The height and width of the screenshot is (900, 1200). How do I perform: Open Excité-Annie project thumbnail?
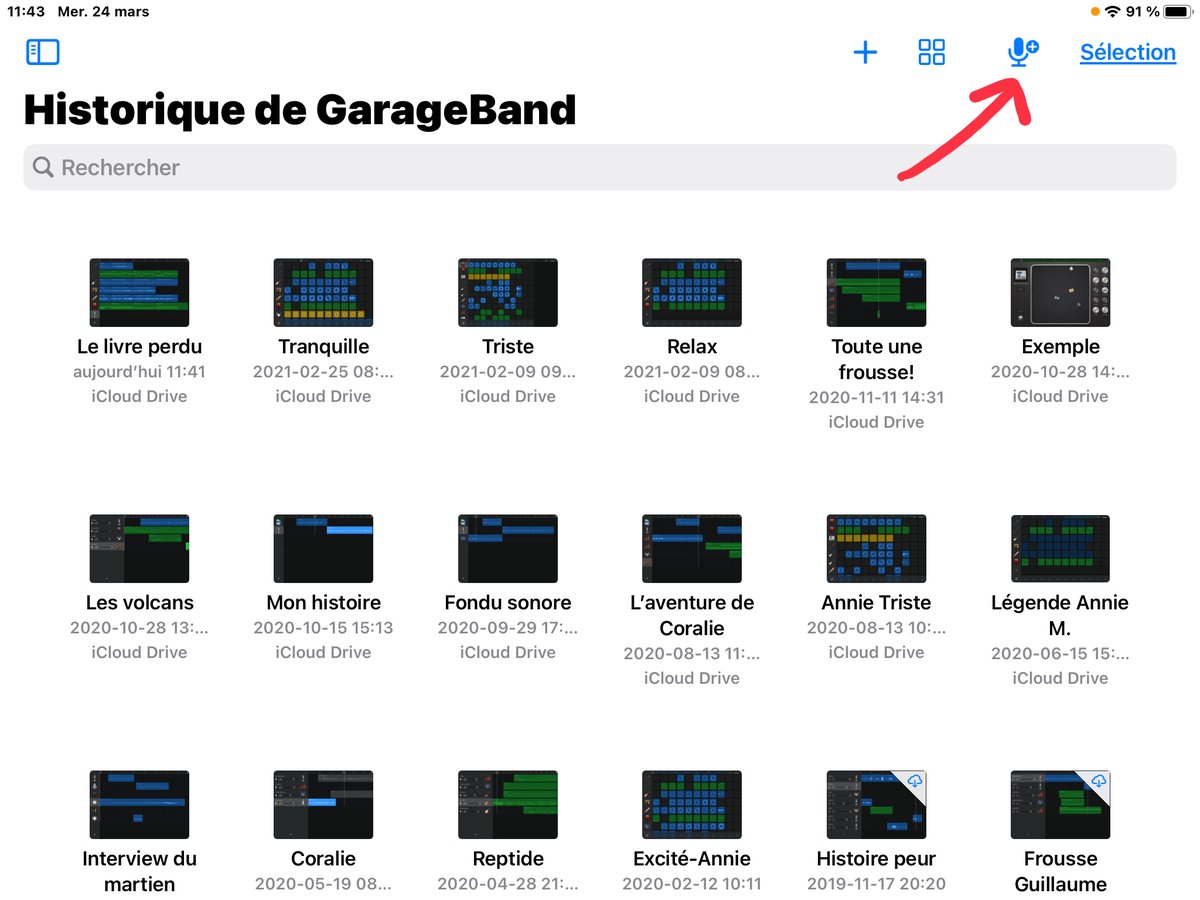point(692,804)
